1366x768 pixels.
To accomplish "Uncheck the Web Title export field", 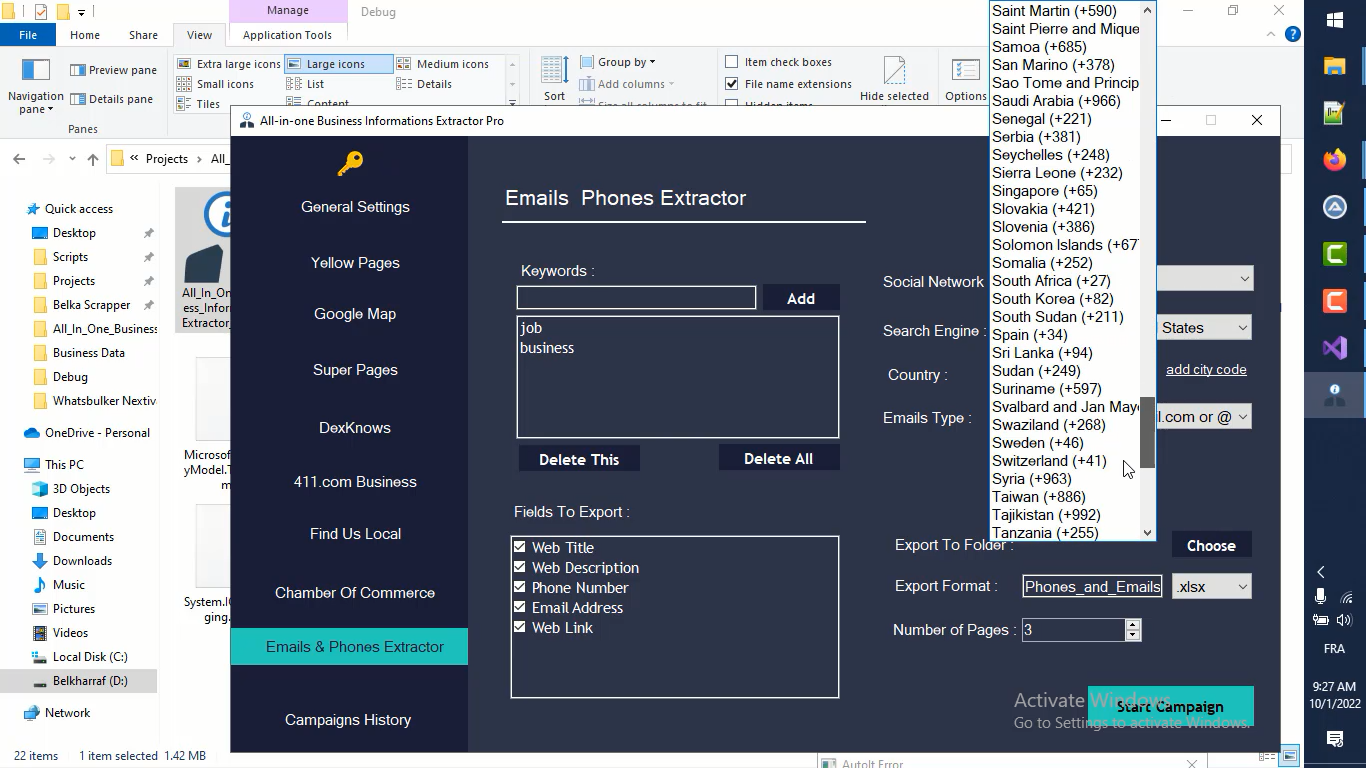I will [520, 547].
